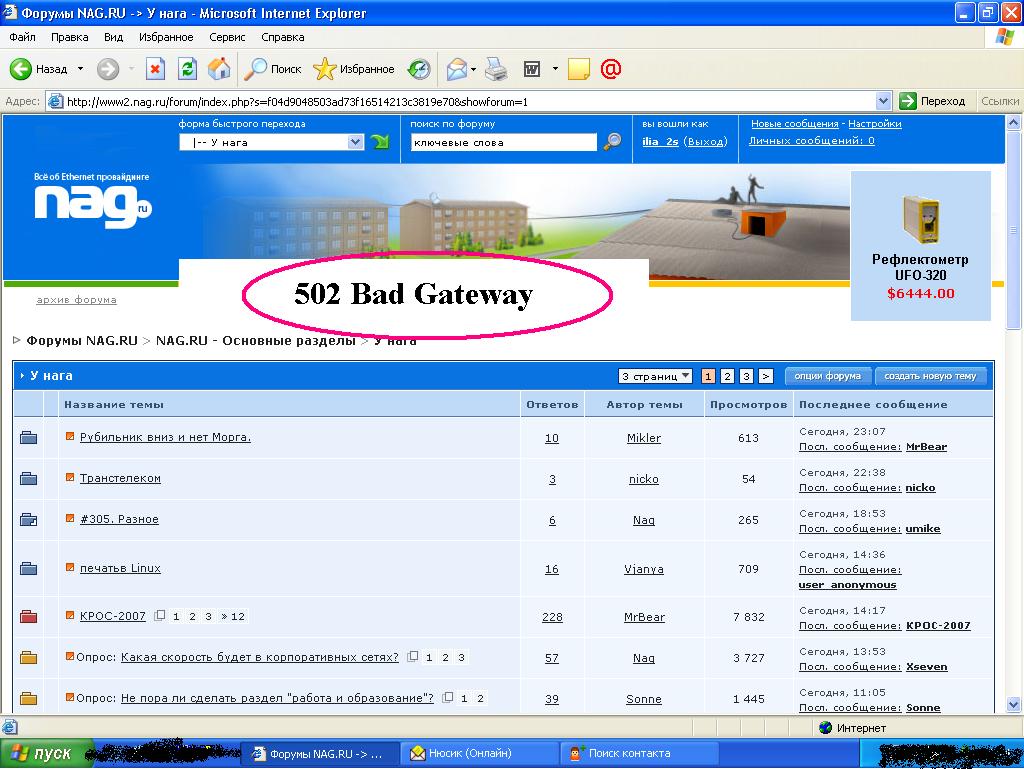Open Личных сообщений: 0 link

pyautogui.click(x=811, y=140)
